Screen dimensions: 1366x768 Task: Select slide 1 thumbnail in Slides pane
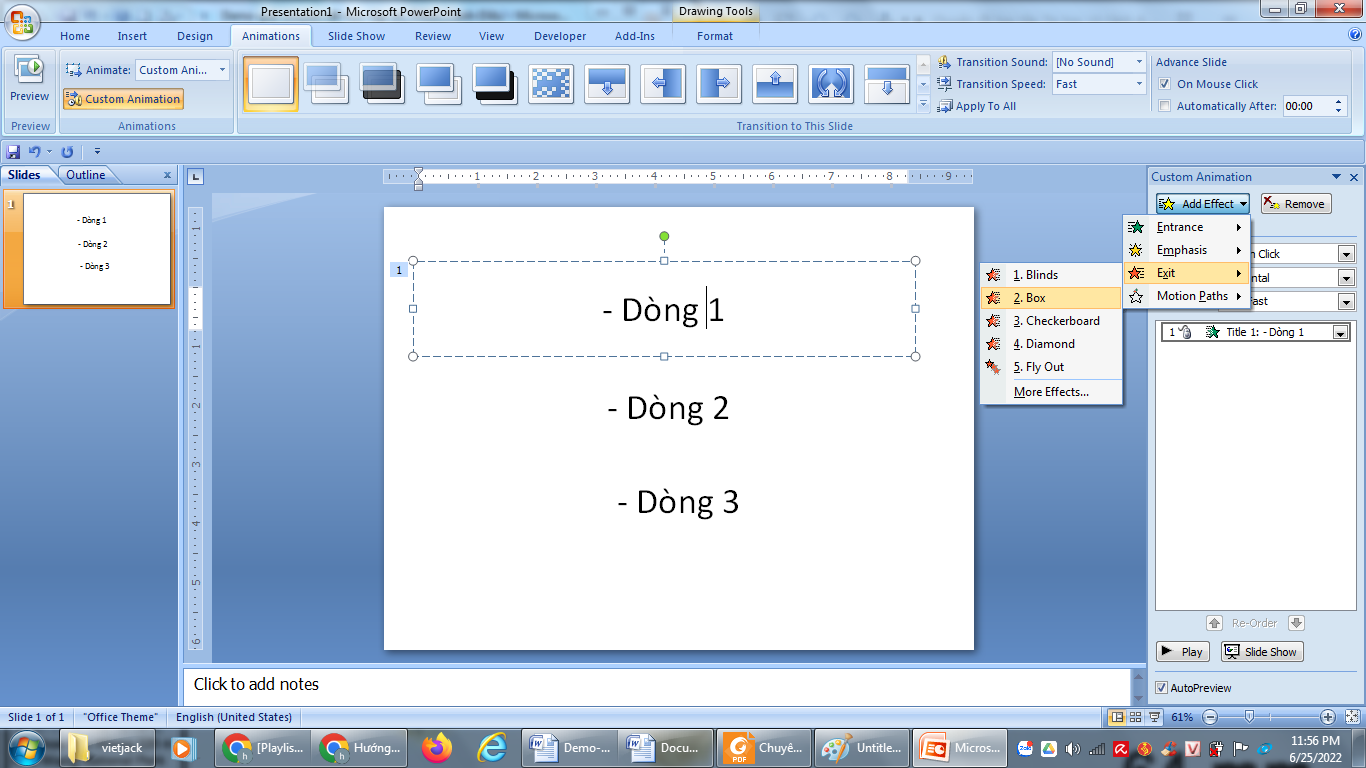[97, 249]
